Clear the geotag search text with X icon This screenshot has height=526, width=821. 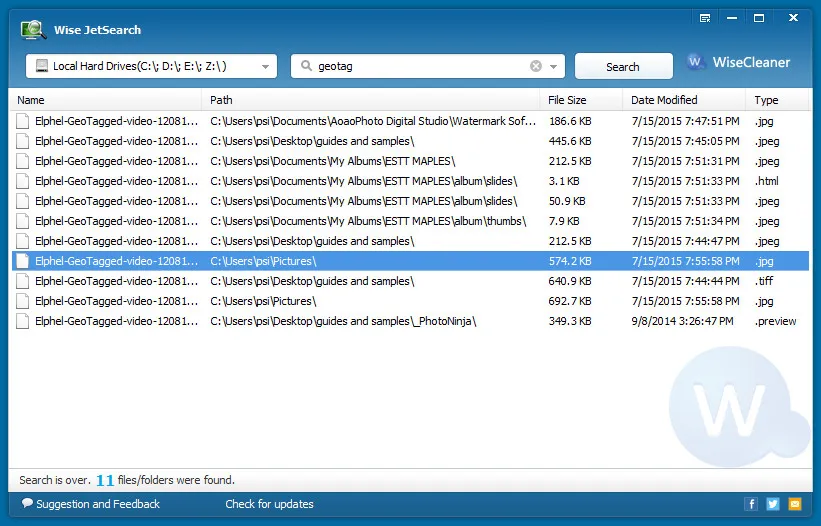point(536,66)
